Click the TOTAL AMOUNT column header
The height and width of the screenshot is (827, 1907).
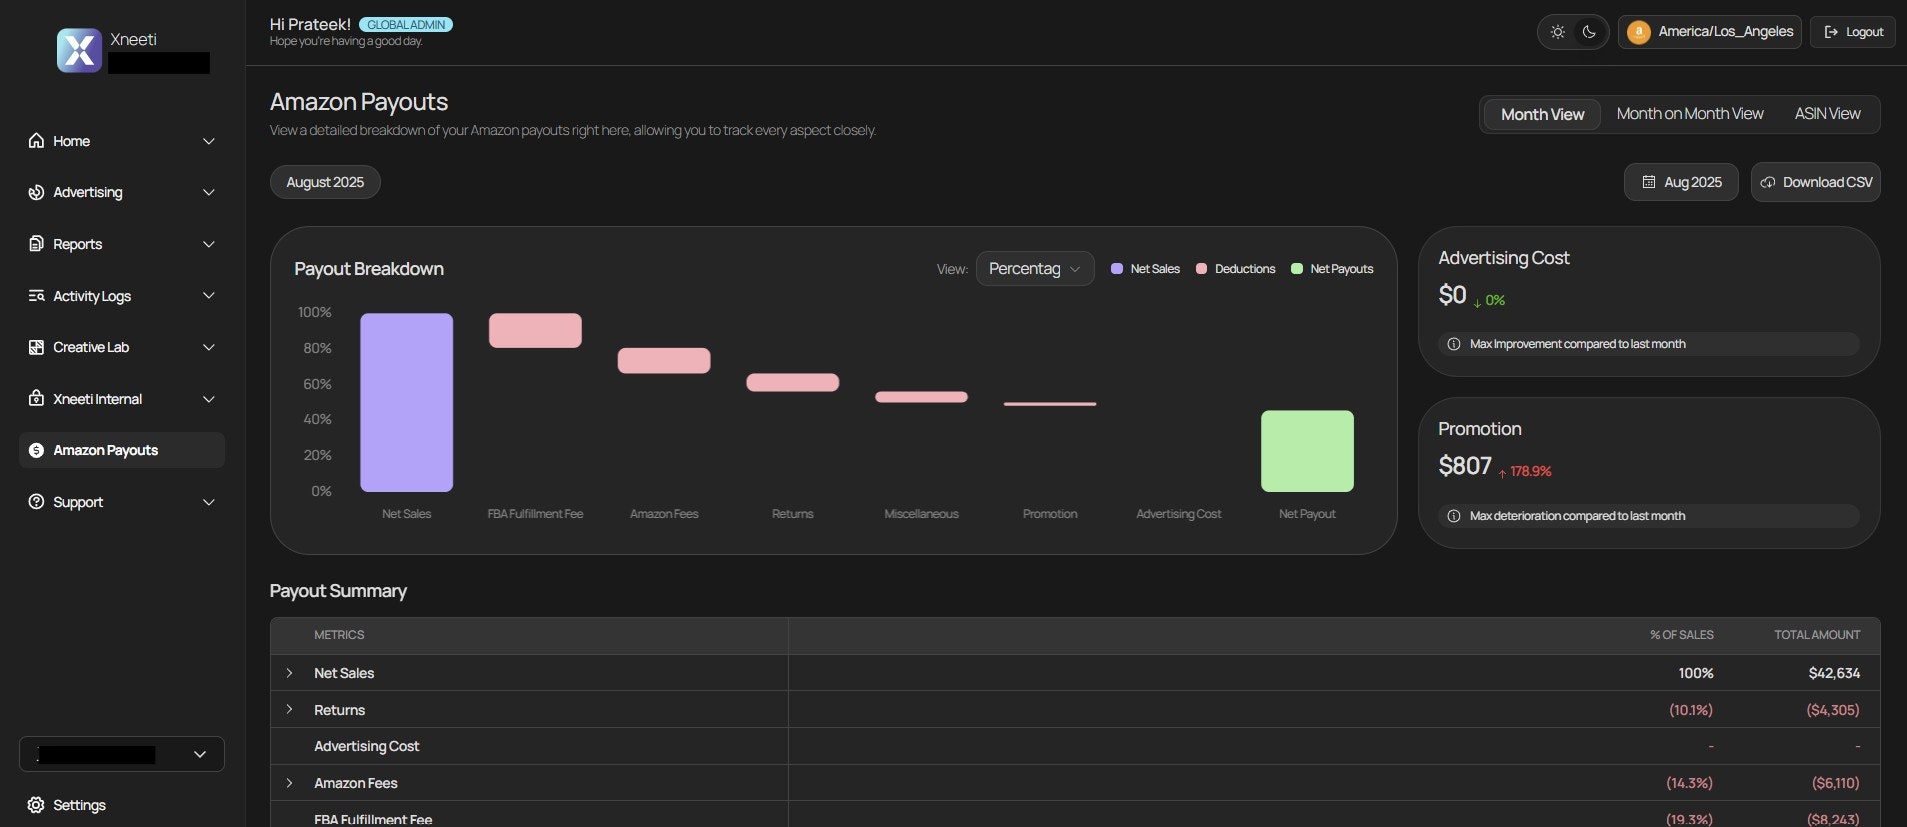(1817, 635)
